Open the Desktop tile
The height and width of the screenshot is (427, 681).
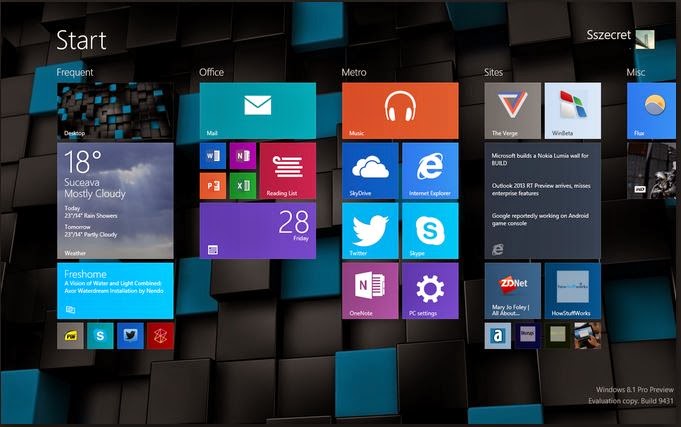point(115,111)
